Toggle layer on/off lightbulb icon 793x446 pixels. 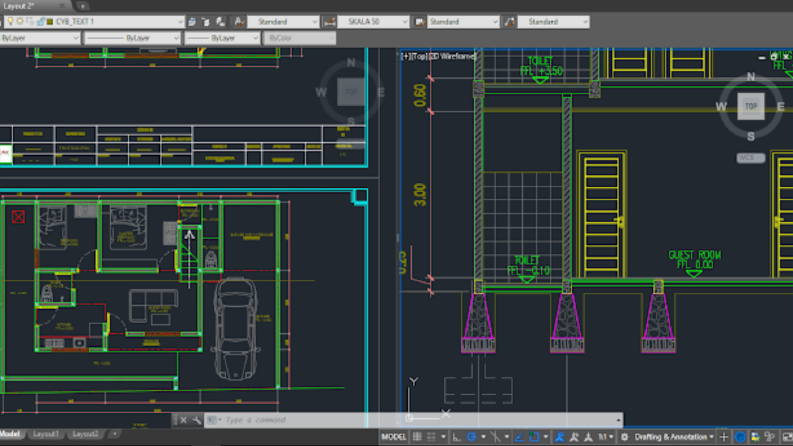[10, 22]
